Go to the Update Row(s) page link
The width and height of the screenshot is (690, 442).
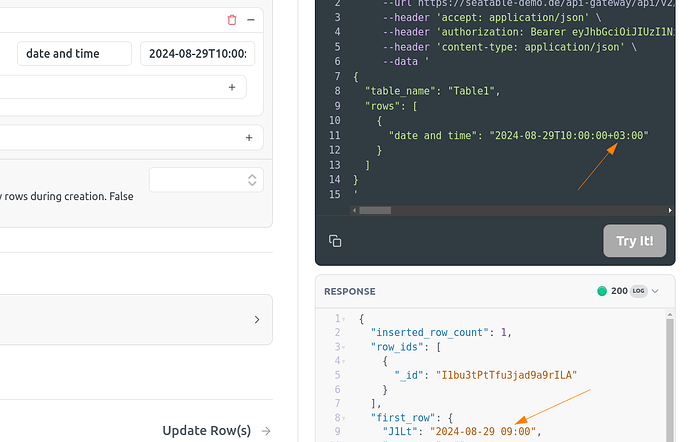coord(206,431)
